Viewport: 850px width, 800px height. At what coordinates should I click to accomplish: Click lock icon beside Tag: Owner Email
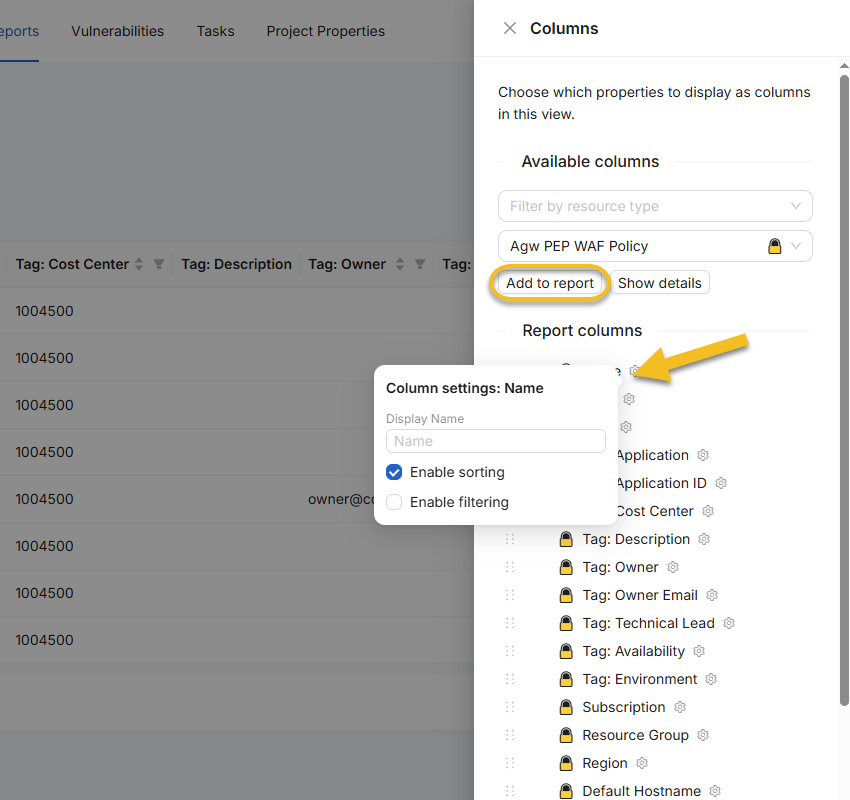566,595
